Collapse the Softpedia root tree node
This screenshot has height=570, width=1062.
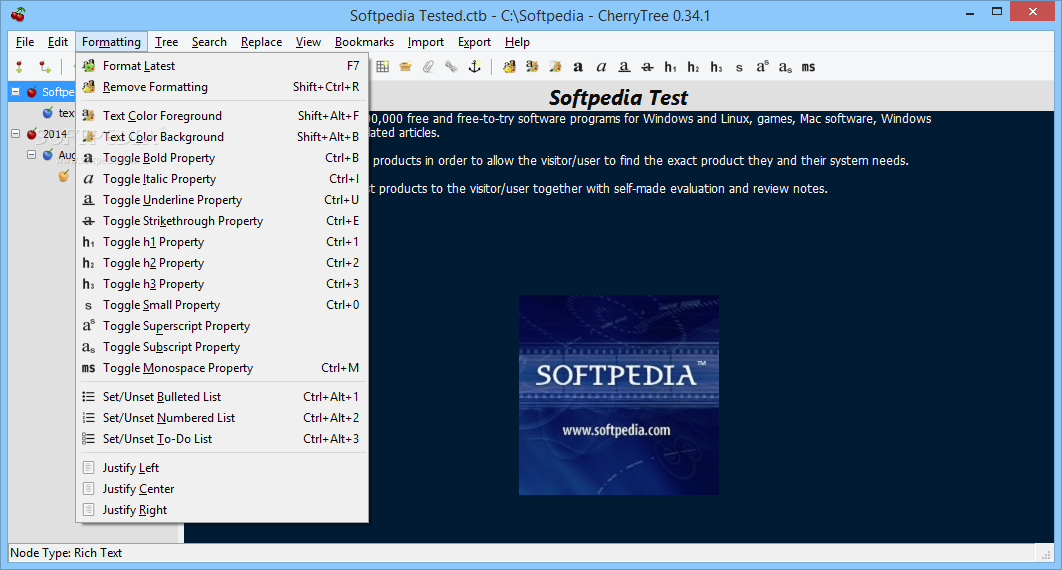click(x=15, y=91)
